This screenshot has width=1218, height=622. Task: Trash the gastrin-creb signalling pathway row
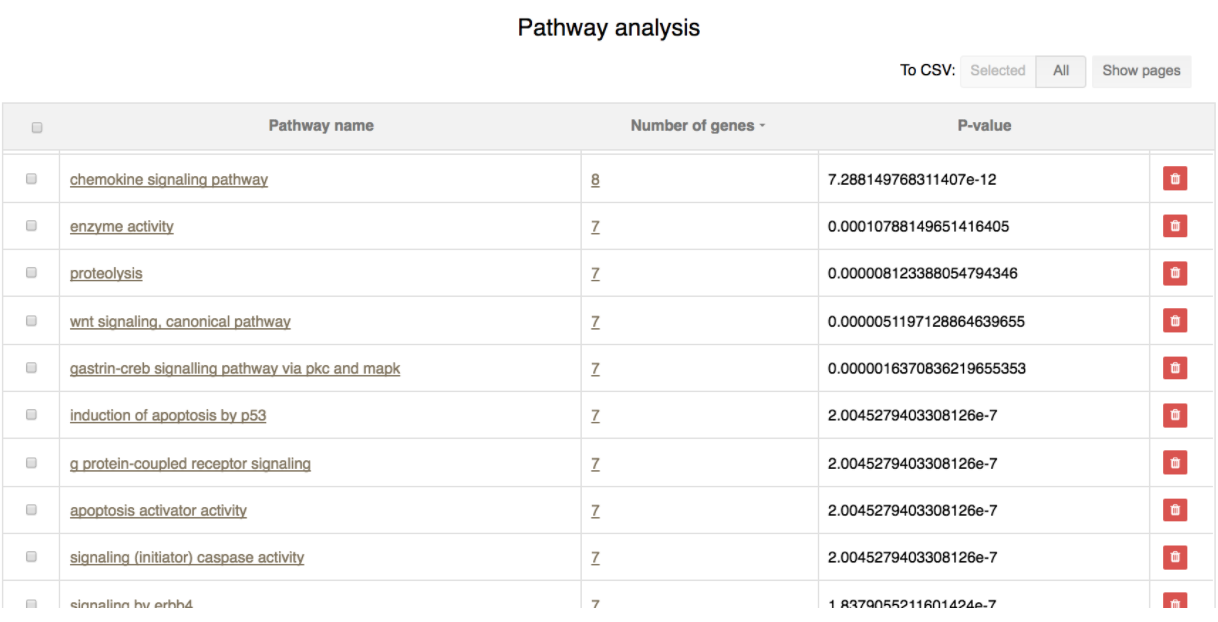coord(1175,368)
